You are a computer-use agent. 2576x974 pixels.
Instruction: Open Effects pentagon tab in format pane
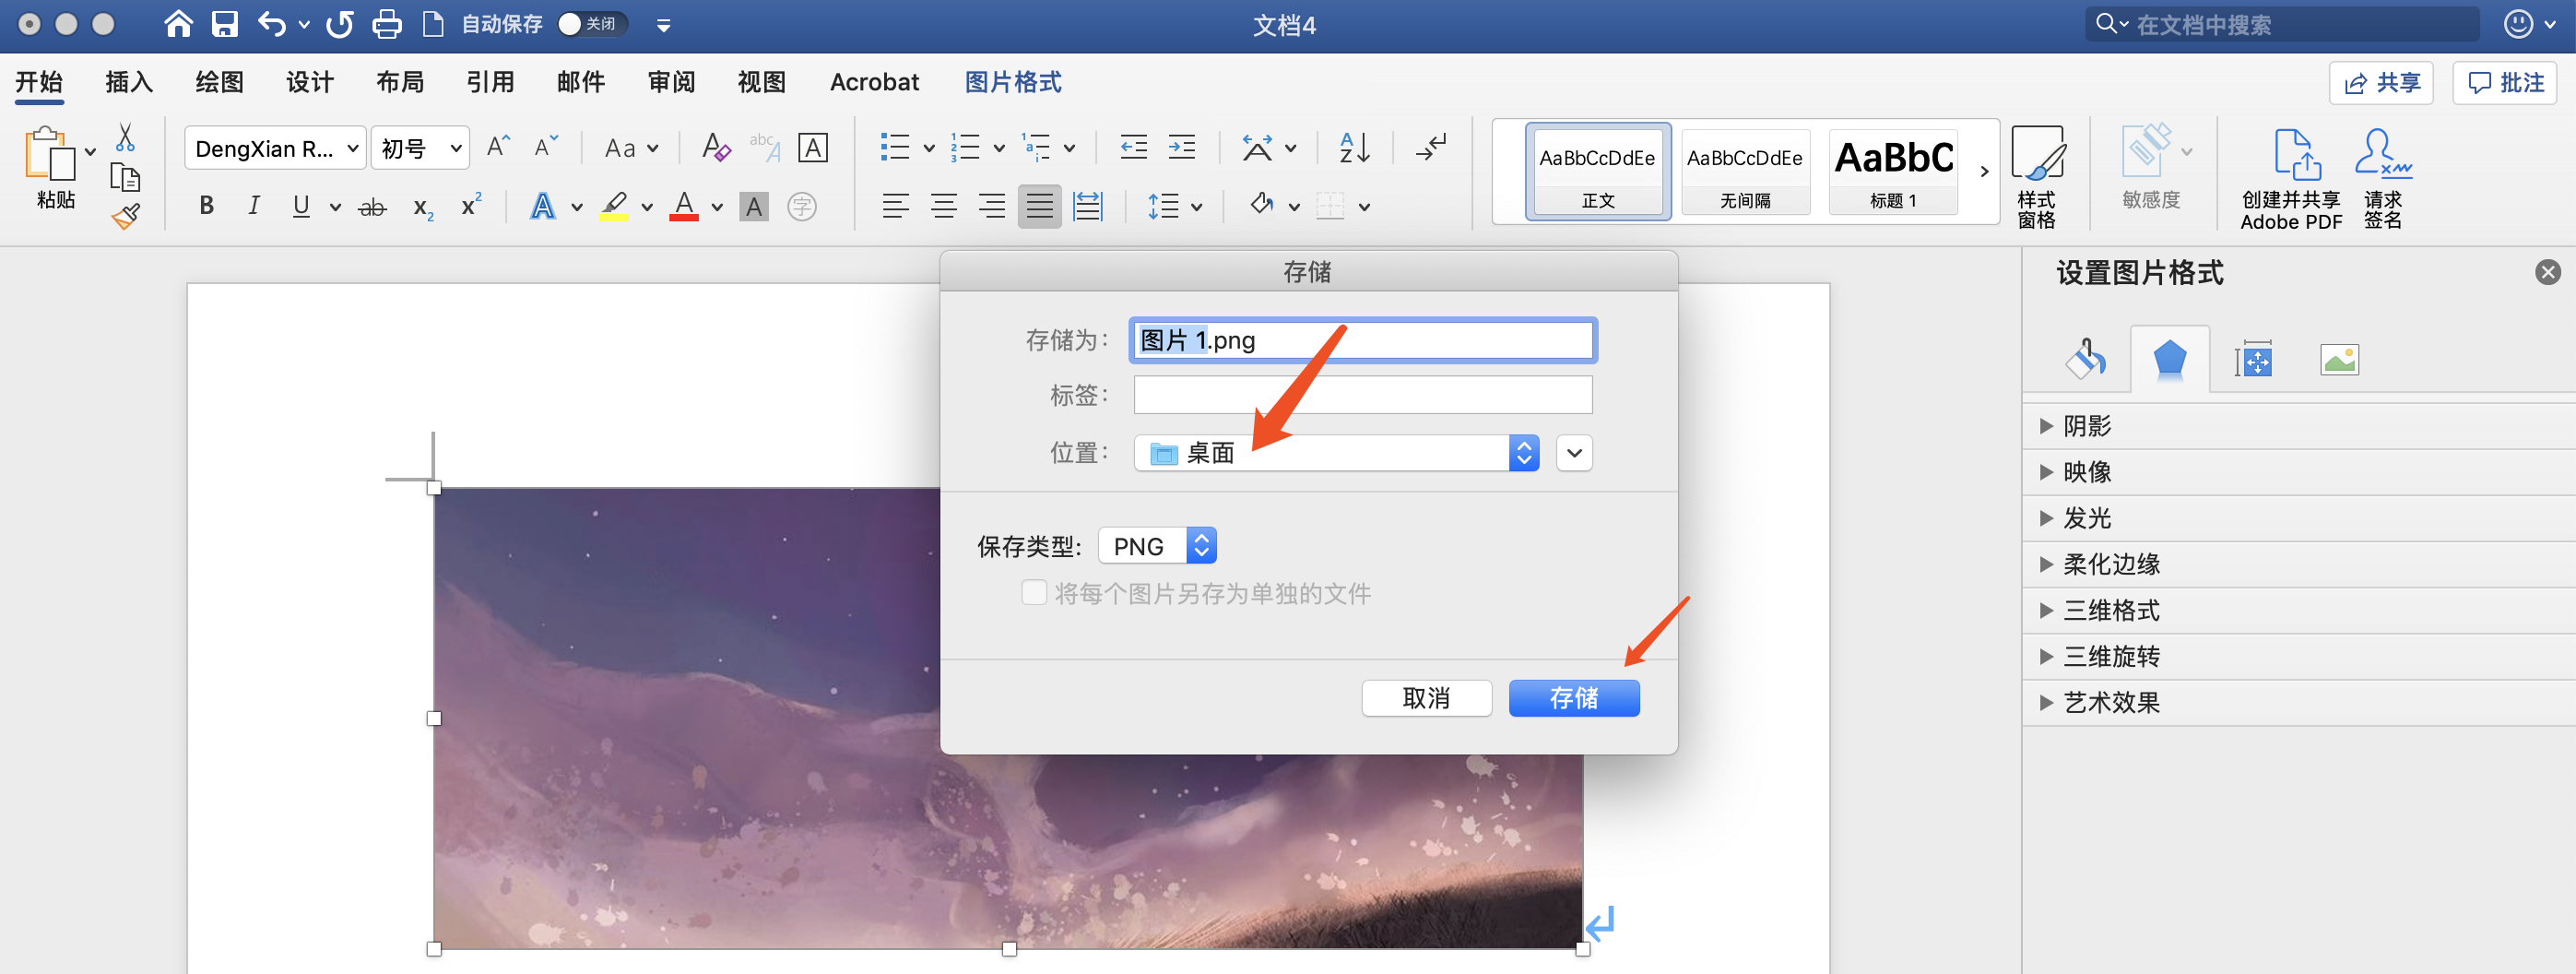(x=2169, y=359)
